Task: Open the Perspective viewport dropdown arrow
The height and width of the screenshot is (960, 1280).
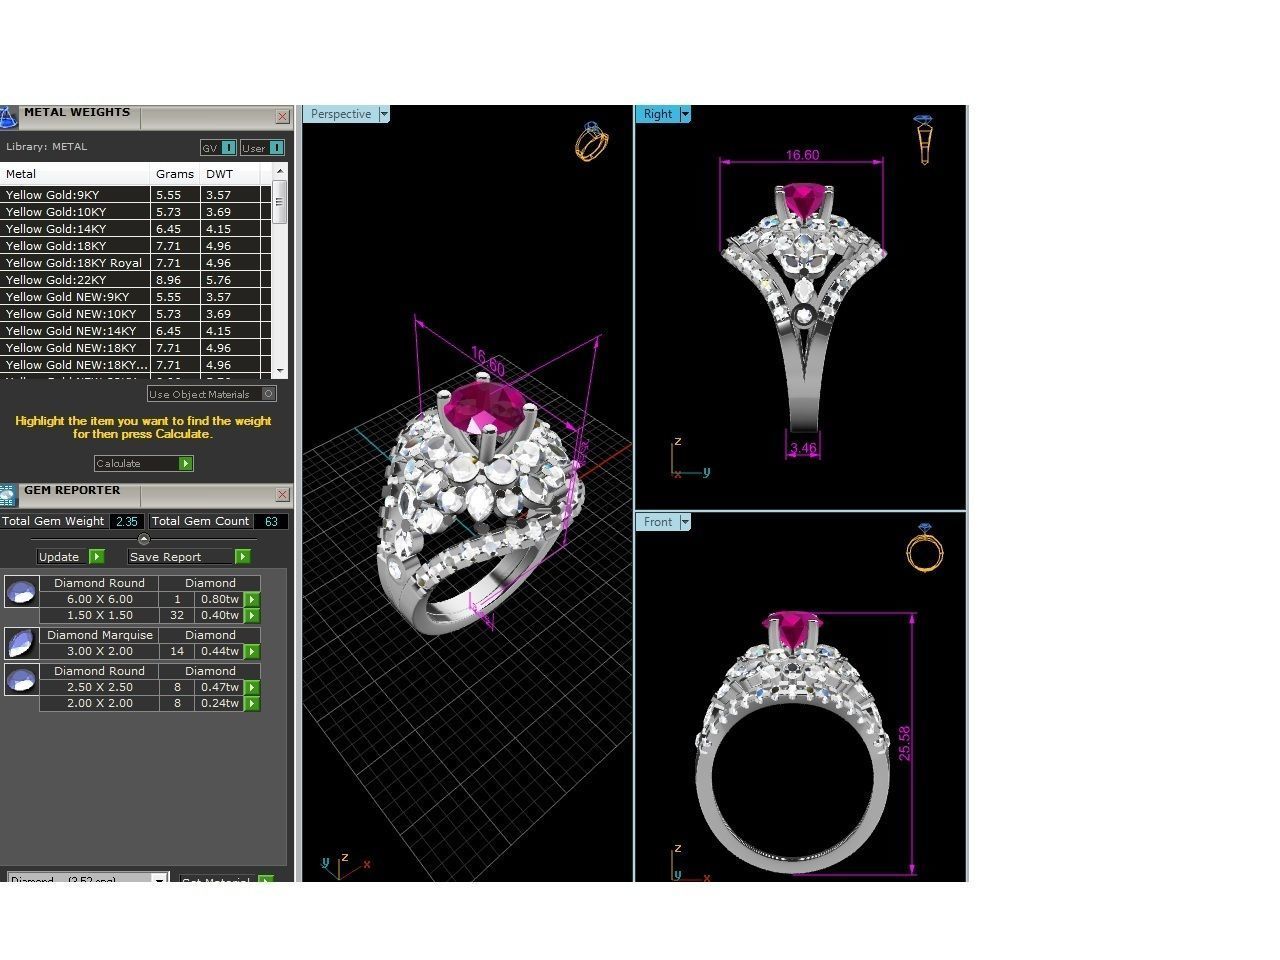Action: pyautogui.click(x=384, y=114)
